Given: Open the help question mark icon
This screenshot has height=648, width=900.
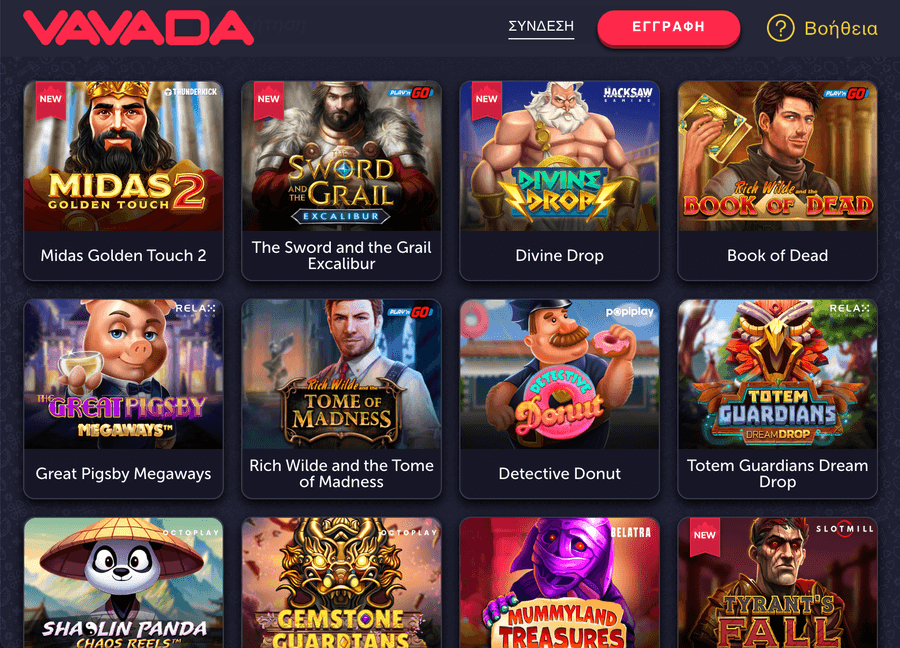Looking at the screenshot, I should coord(781,28).
